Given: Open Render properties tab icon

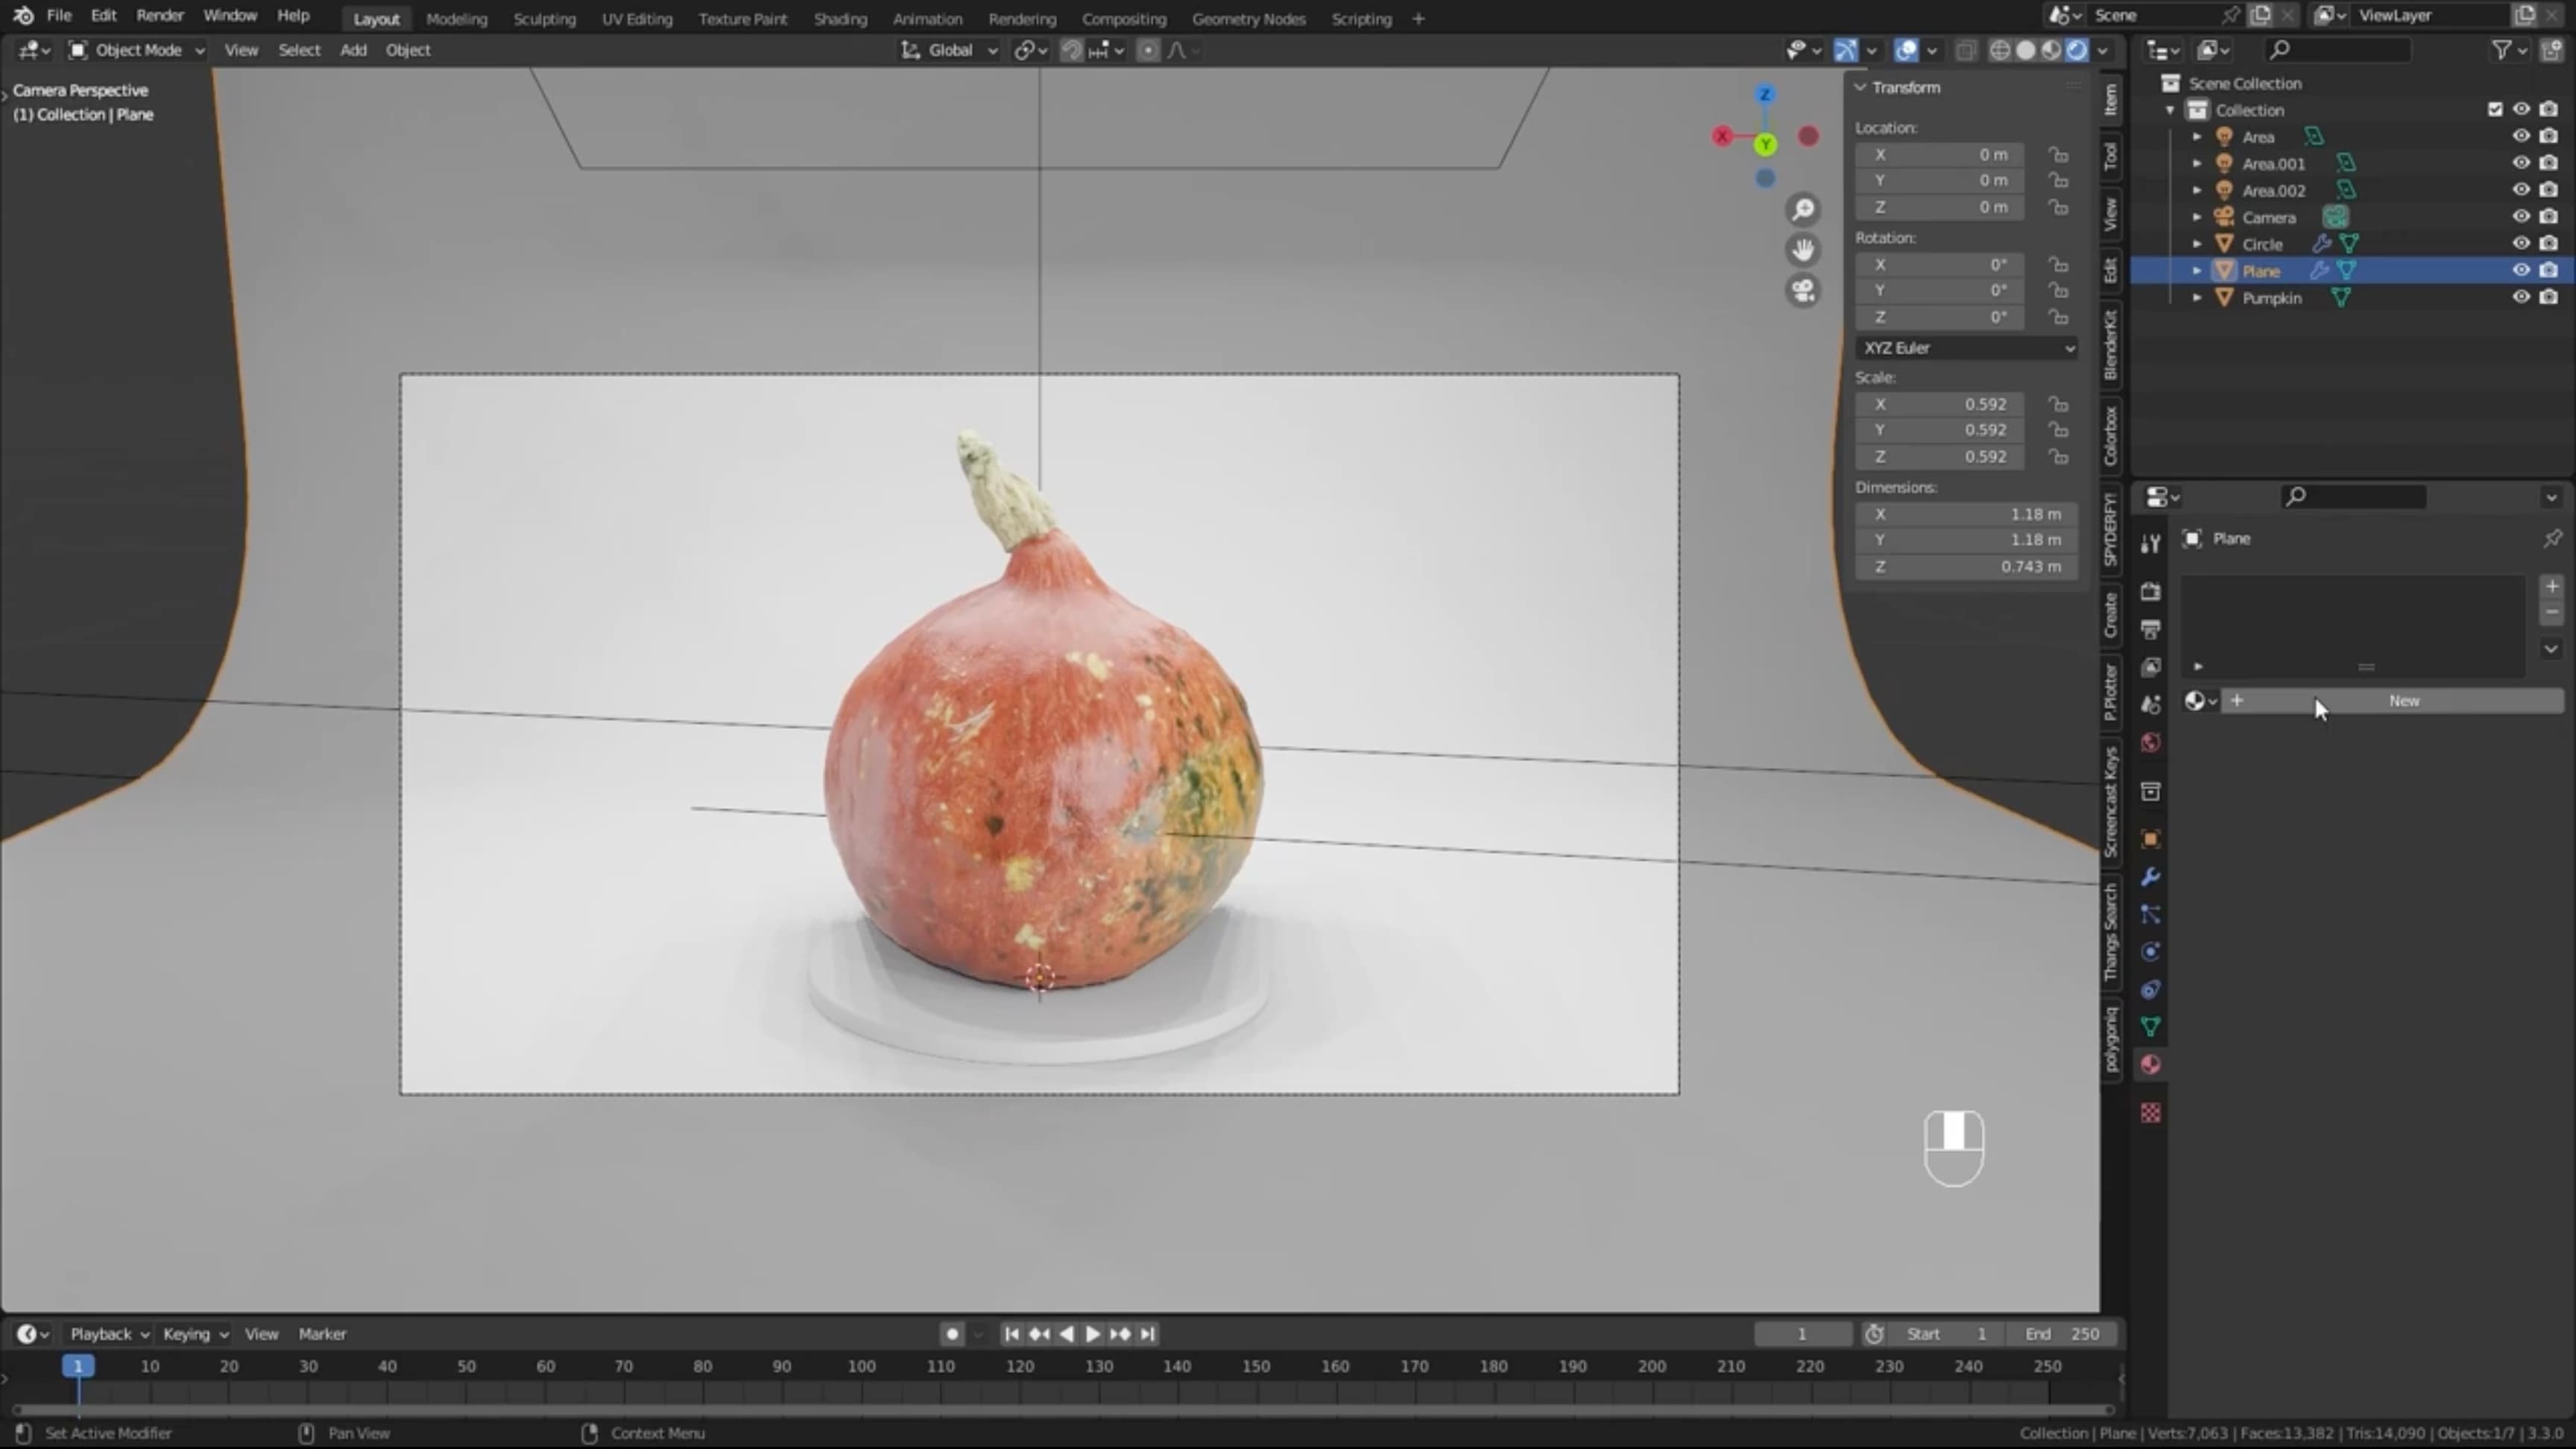Looking at the screenshot, I should (2150, 591).
